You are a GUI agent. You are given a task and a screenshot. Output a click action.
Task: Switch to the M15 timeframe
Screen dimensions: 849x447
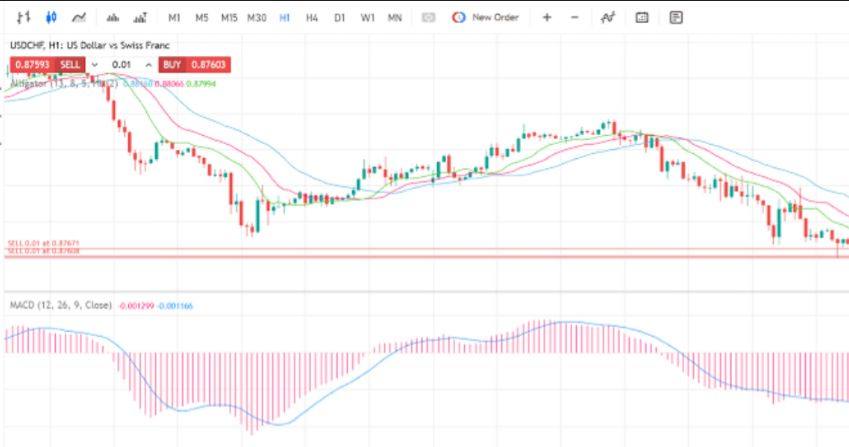tap(229, 18)
